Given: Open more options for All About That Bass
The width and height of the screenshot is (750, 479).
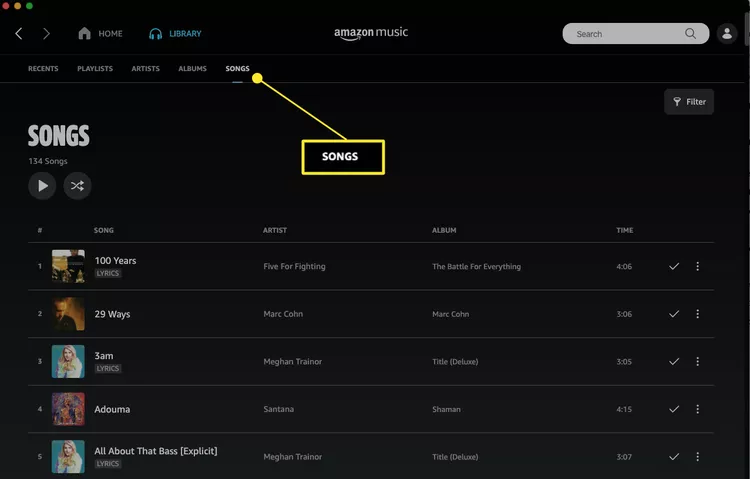Looking at the screenshot, I should 697,457.
